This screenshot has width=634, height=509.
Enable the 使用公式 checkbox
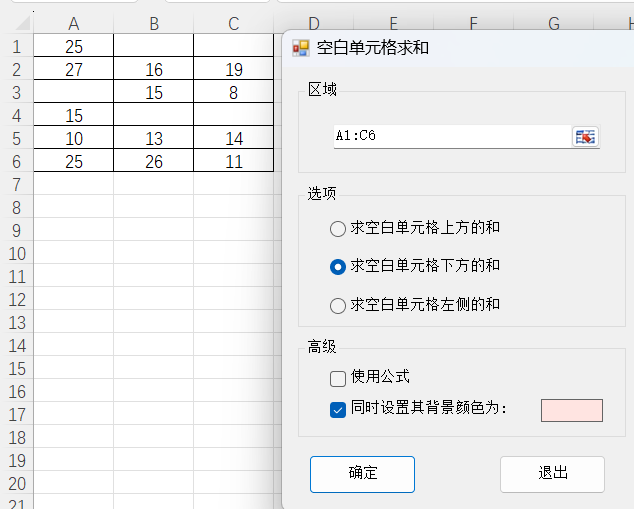point(338,379)
